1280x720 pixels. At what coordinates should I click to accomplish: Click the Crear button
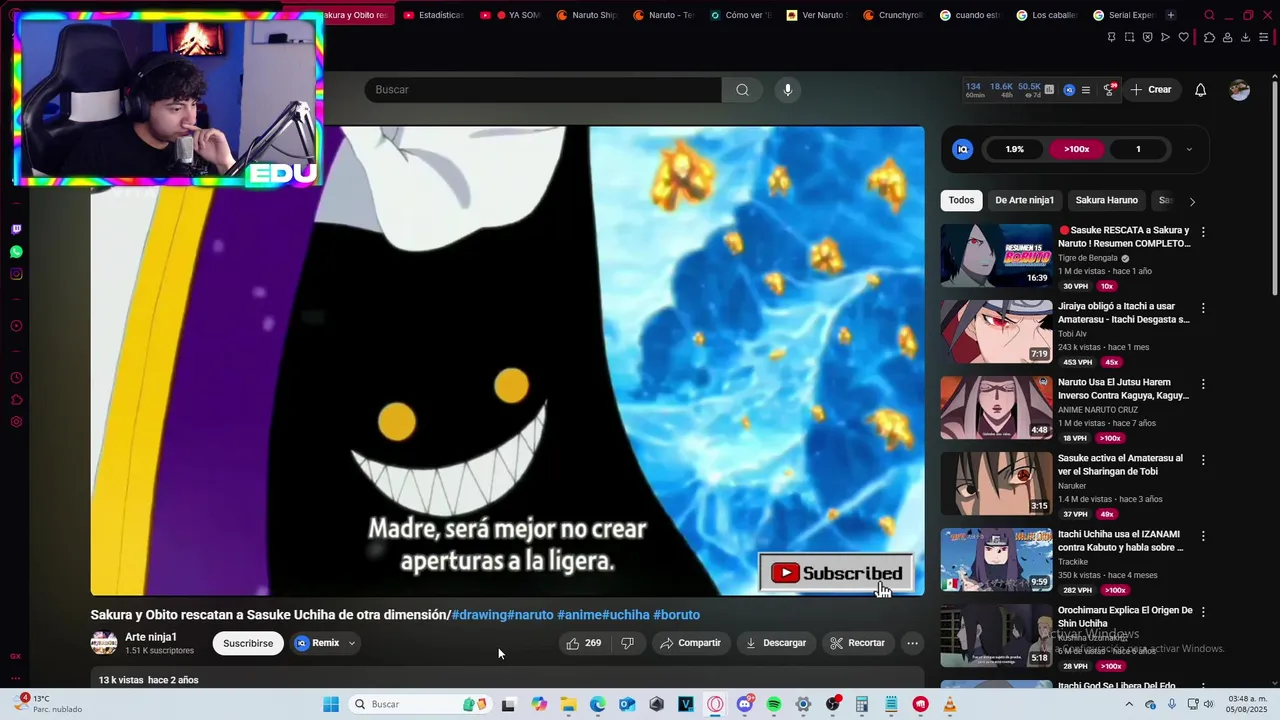click(1150, 90)
